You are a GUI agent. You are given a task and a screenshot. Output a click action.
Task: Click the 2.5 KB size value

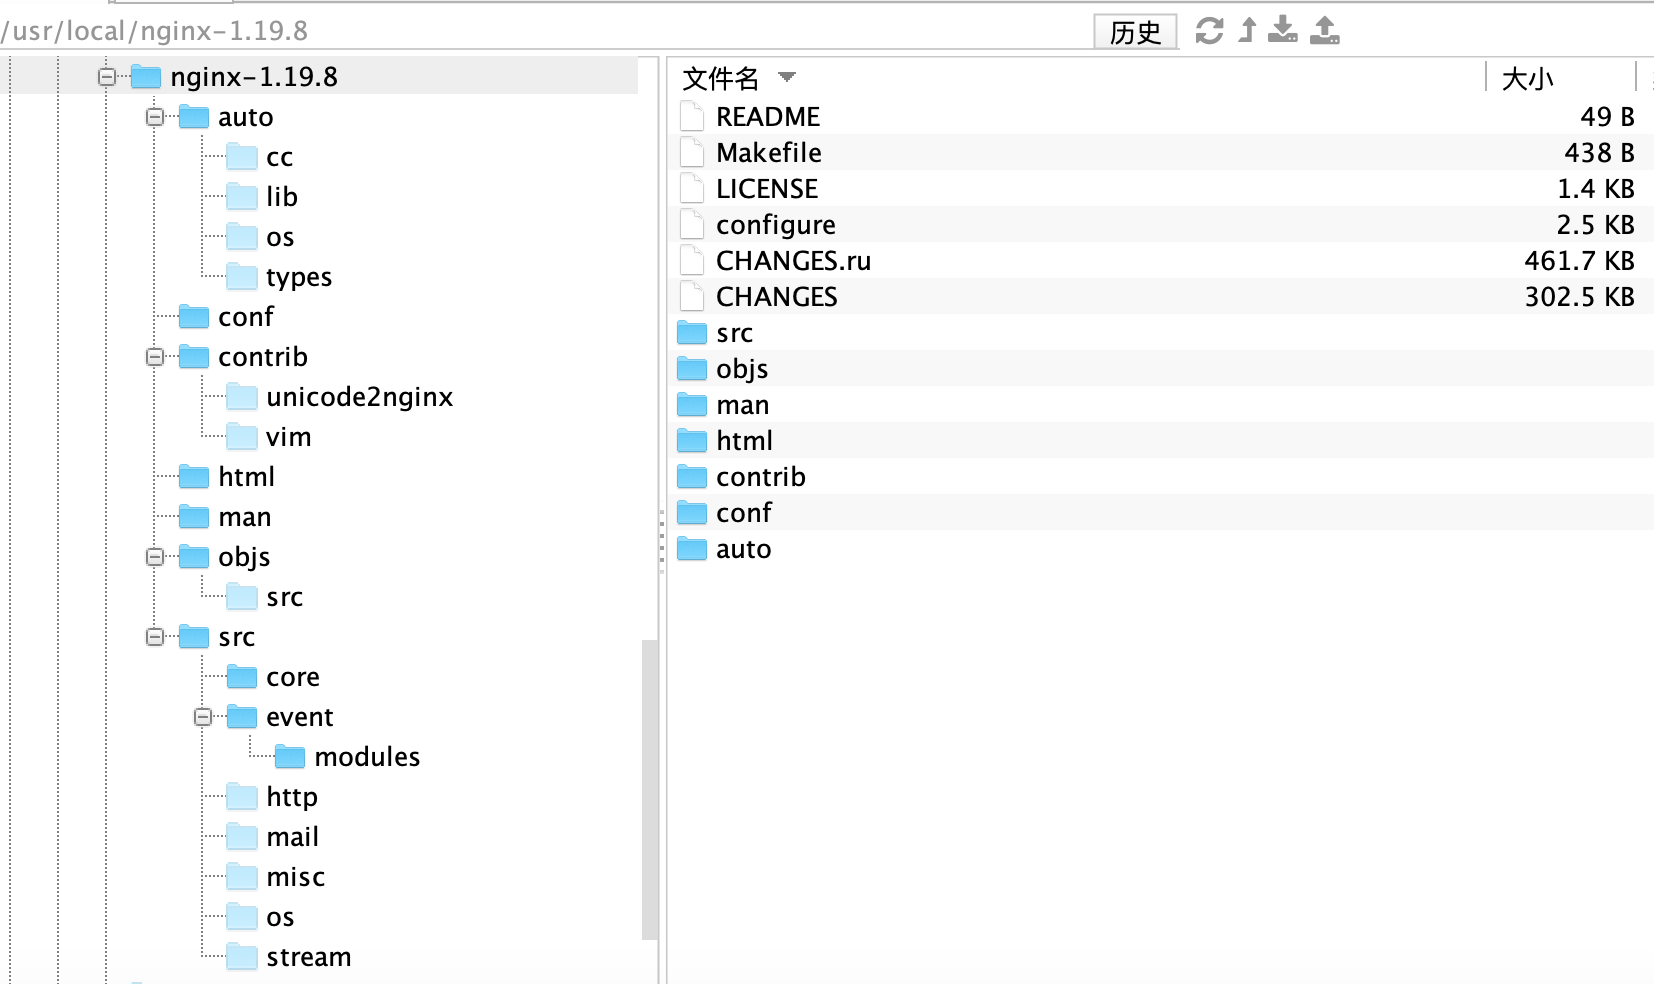[1595, 225]
